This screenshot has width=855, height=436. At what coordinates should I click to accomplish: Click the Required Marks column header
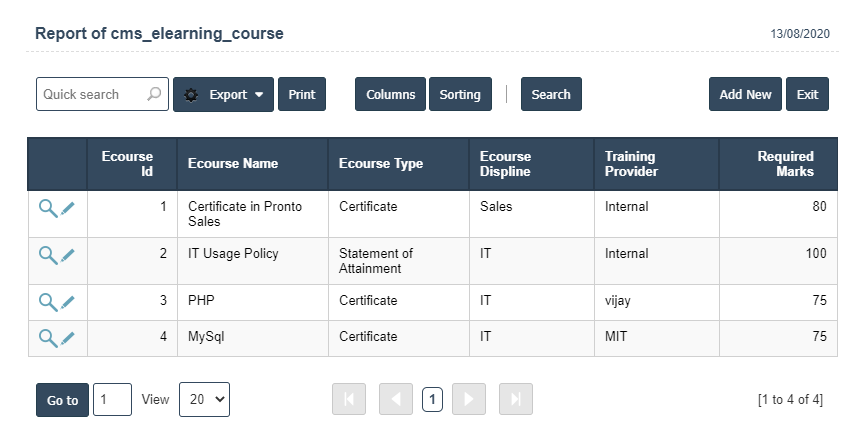coord(785,164)
